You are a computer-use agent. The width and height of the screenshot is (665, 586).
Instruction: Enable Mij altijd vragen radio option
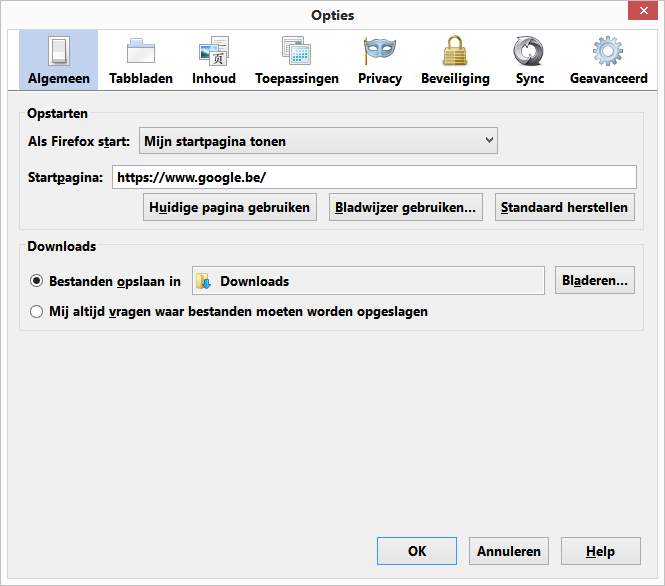pos(36,312)
